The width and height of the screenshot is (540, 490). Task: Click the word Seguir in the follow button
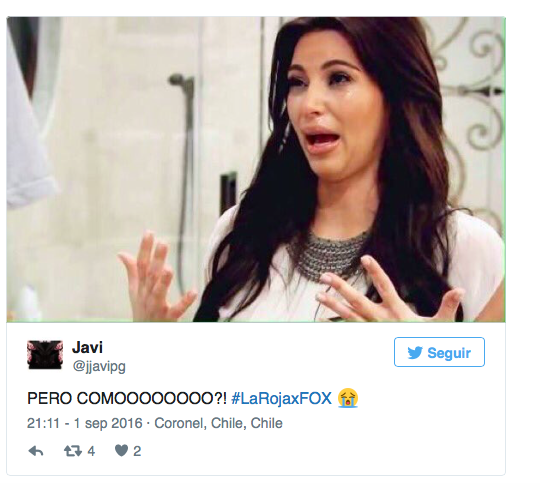pos(449,353)
